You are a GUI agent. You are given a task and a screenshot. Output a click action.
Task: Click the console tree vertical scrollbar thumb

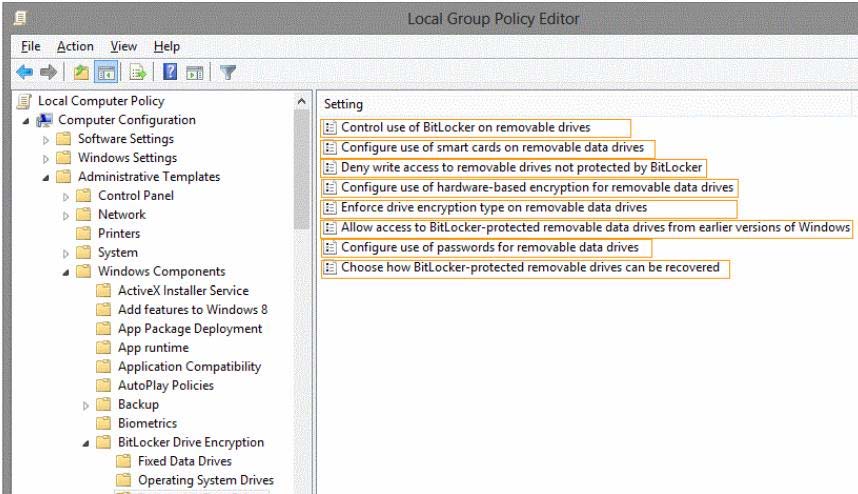[x=302, y=170]
